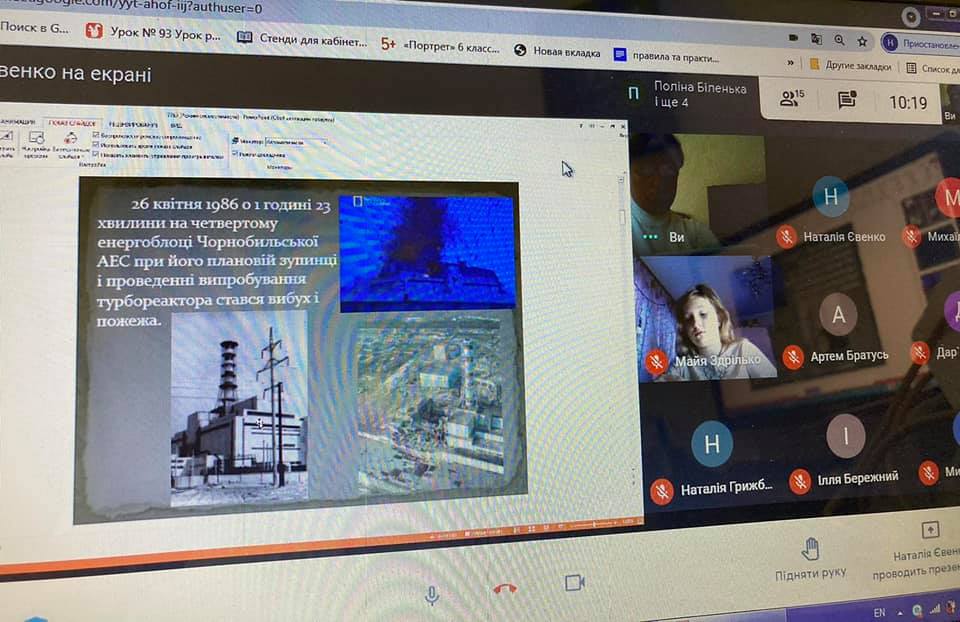This screenshot has width=960, height=622.
Task: Open the Поиск в G... bookmark
Action: point(35,27)
